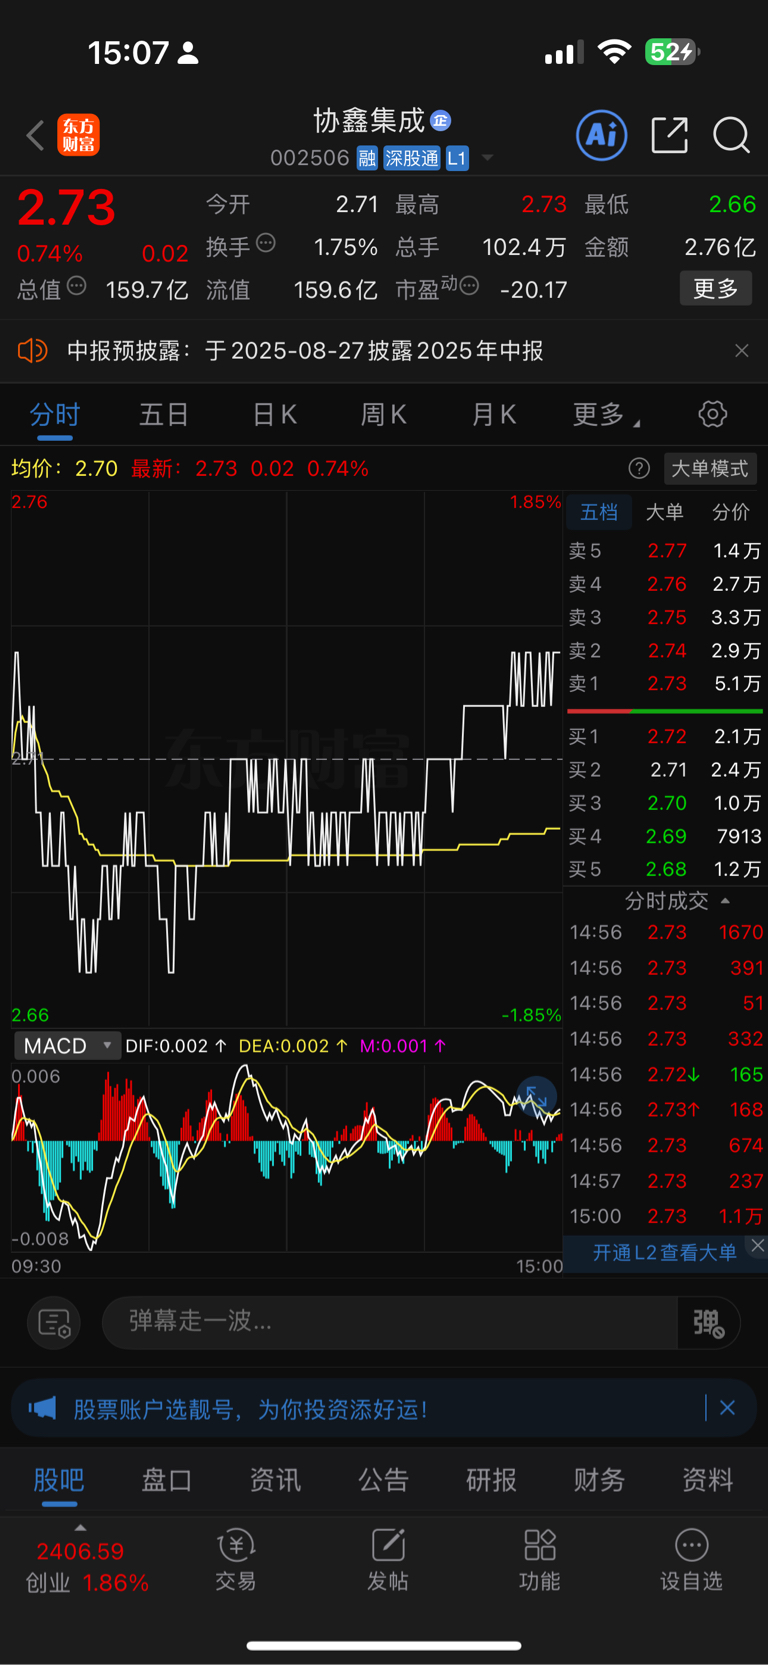Toggle 大单模式 button
This screenshot has height=1665, width=768.
(x=709, y=468)
